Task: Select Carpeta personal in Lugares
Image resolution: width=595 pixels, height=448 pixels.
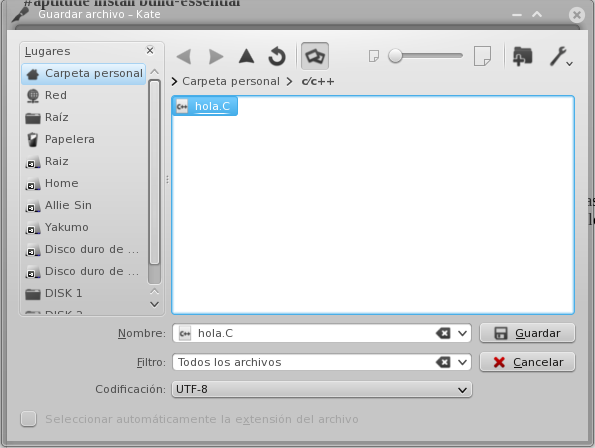Action: pyautogui.click(x=84, y=74)
